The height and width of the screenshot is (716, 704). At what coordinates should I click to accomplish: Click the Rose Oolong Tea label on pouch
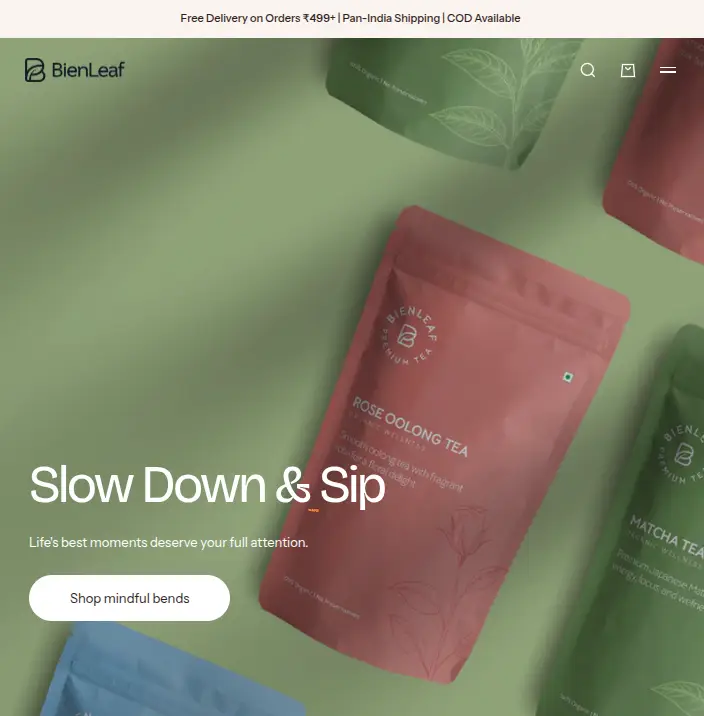pos(410,427)
